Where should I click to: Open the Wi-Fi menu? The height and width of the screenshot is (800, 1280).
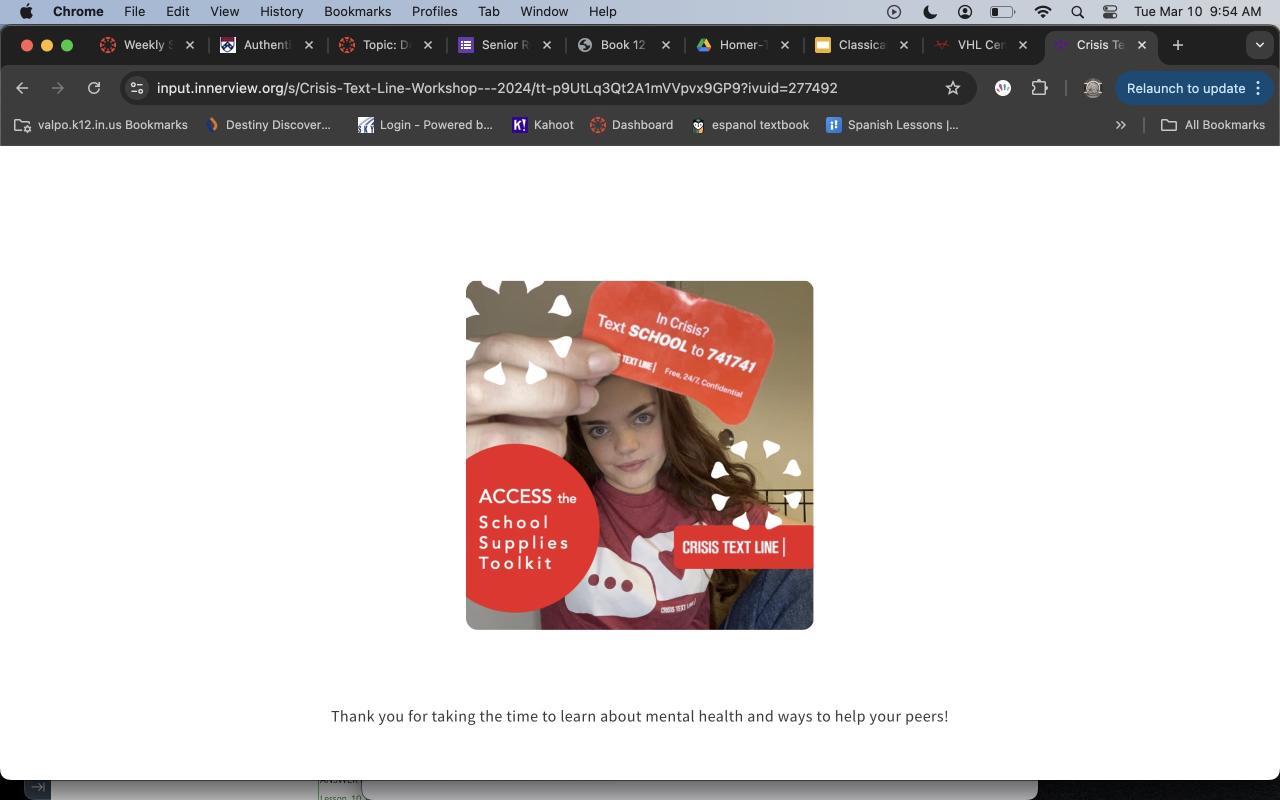click(x=1043, y=12)
